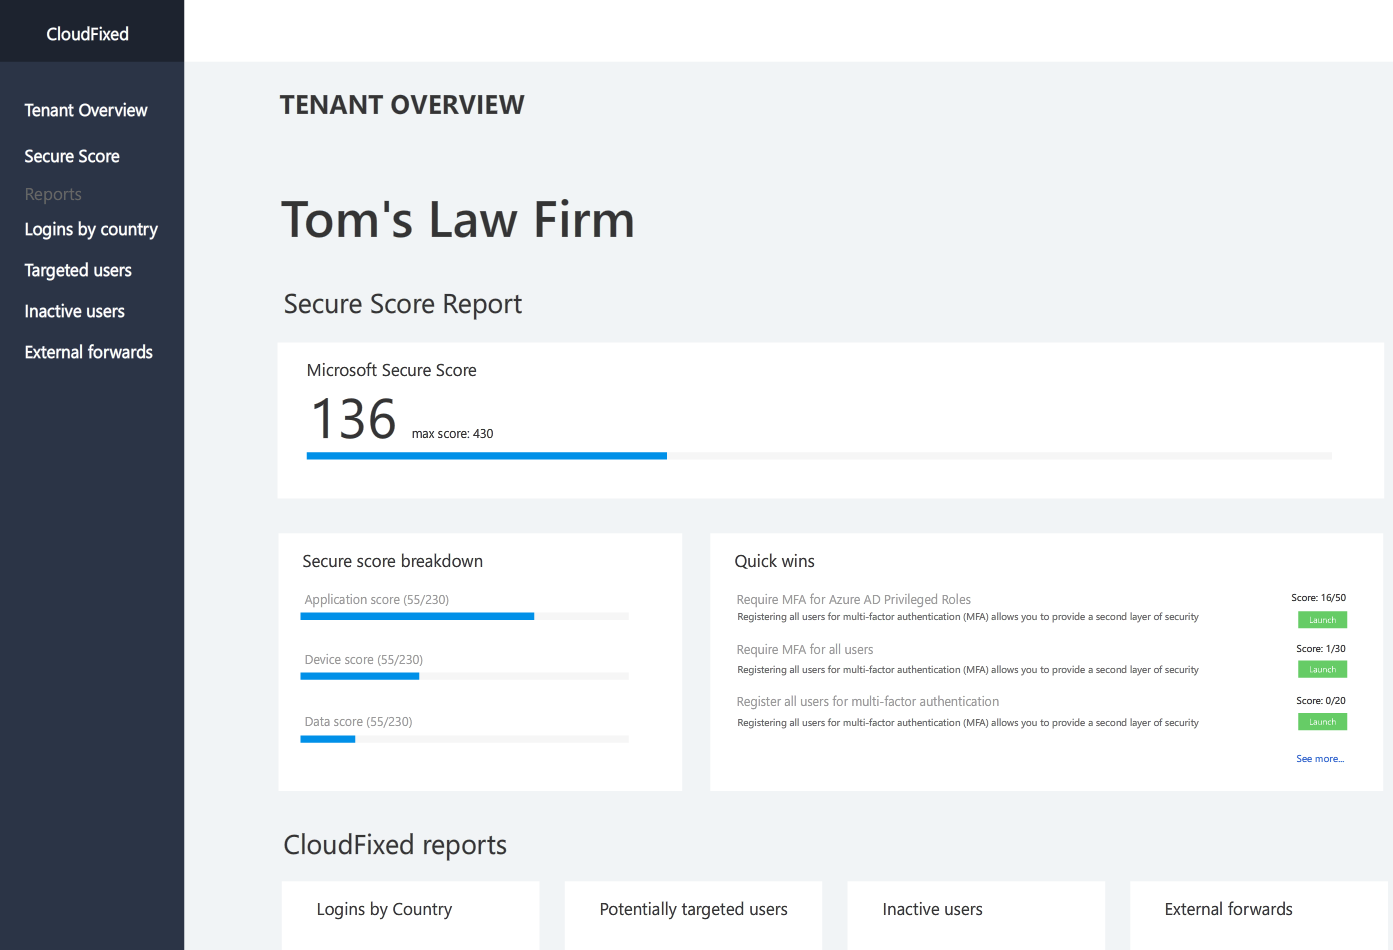Click the Require MFA for Azure AD Privileged Roles title

pos(854,600)
